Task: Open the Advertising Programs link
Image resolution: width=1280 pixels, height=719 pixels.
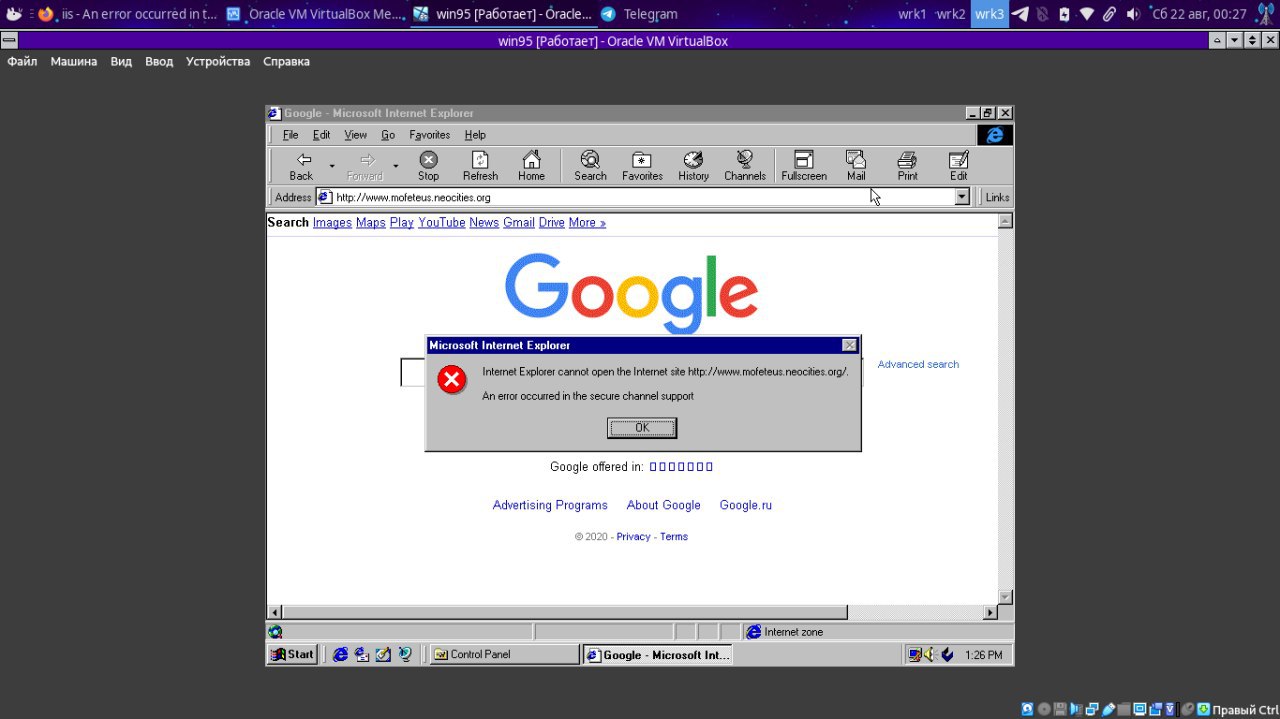Action: (550, 505)
